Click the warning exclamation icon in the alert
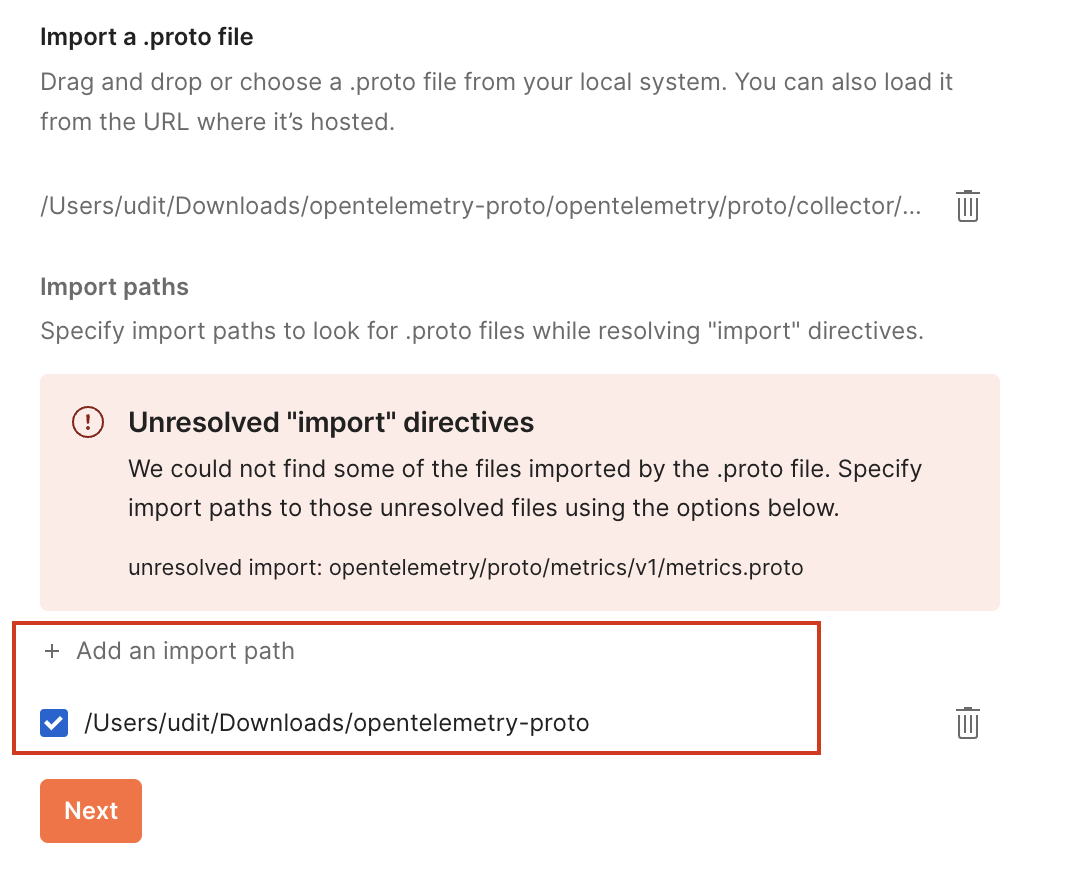This screenshot has height=886, width=1074. (87, 422)
